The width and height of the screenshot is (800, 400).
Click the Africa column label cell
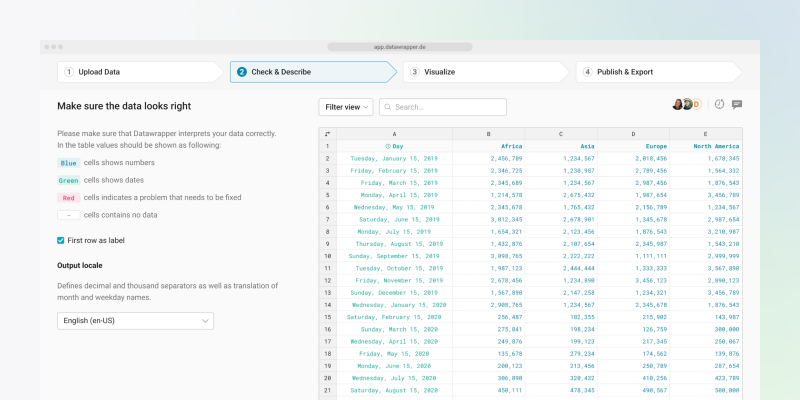[488, 146]
